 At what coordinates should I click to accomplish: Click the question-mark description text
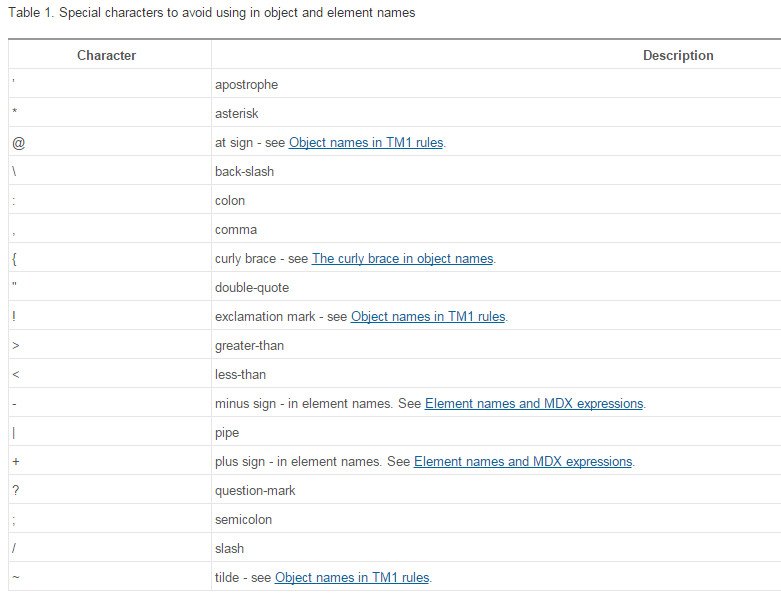[255, 491]
